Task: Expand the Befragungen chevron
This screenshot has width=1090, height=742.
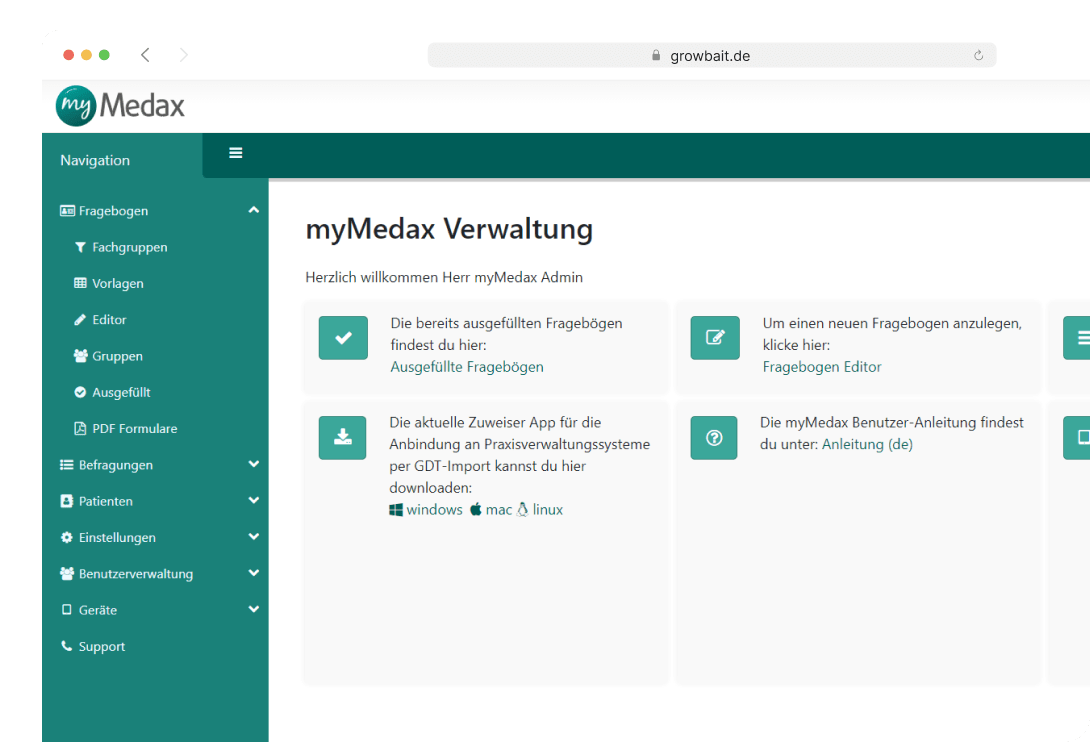Action: 254,464
